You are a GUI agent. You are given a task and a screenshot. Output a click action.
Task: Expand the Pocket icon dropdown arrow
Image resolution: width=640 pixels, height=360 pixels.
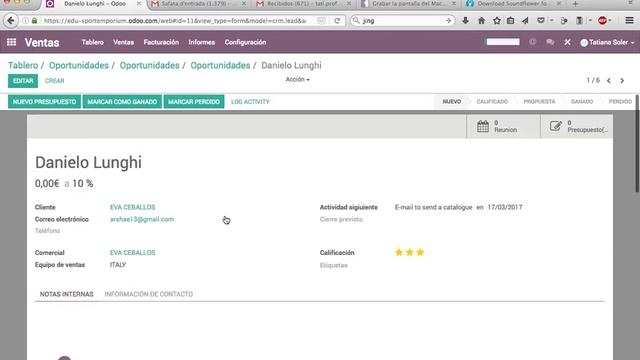tap(551, 20)
